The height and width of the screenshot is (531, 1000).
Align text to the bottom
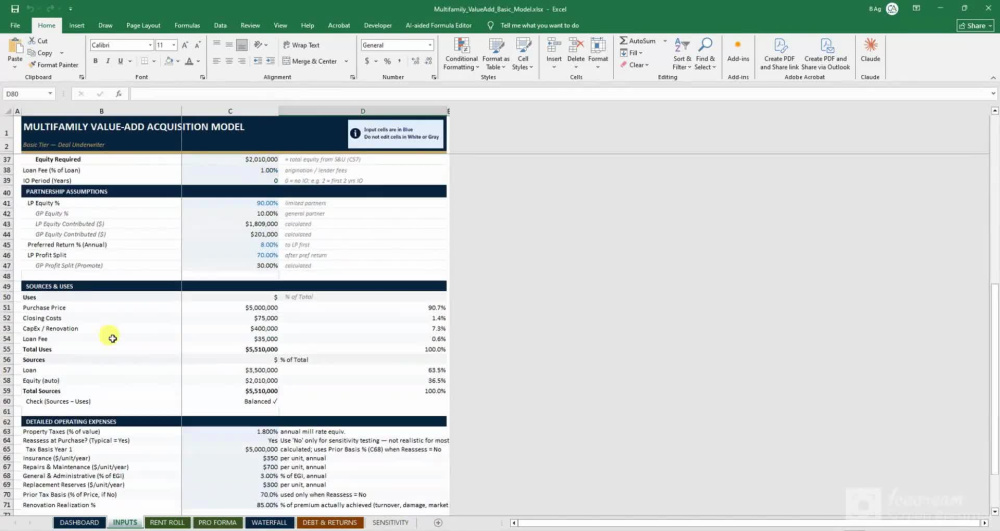tap(242, 45)
